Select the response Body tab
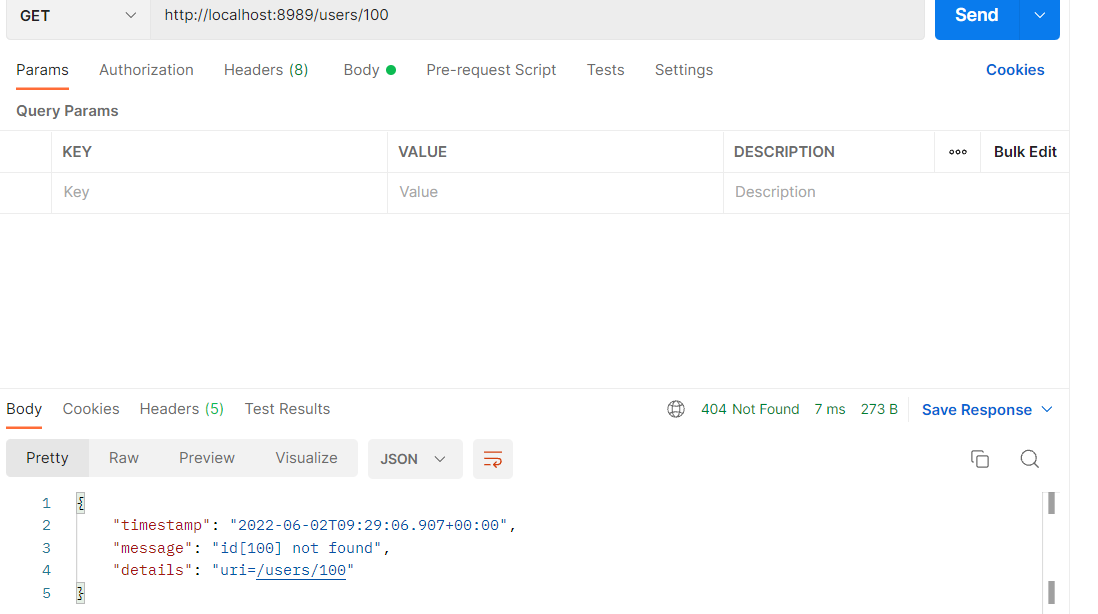Viewport: 1098px width, 614px height. [25, 409]
